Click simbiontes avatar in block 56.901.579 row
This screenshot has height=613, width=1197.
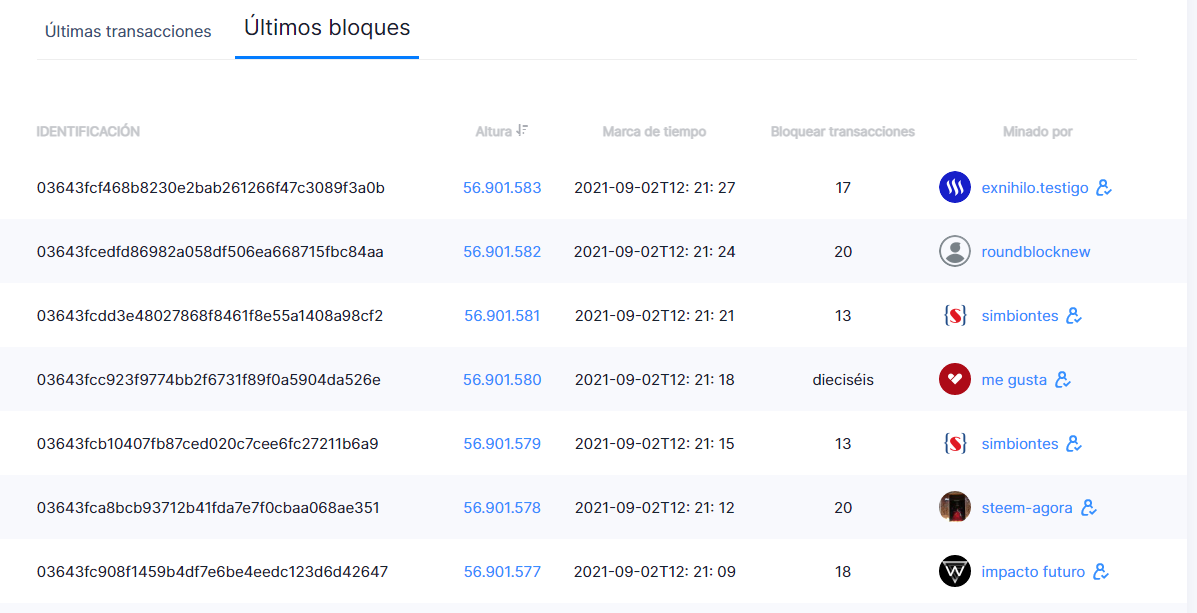pyautogui.click(x=954, y=444)
